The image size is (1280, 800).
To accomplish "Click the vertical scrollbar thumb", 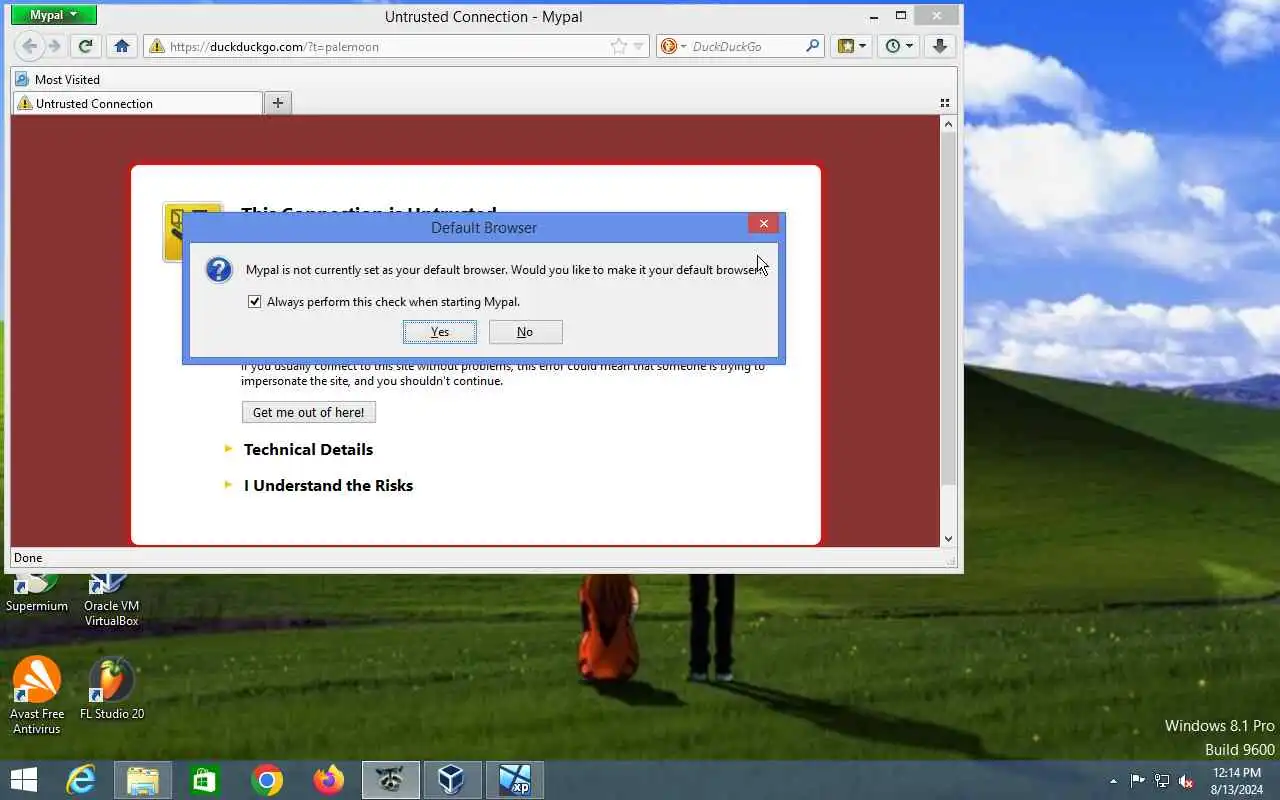I will pos(949,309).
